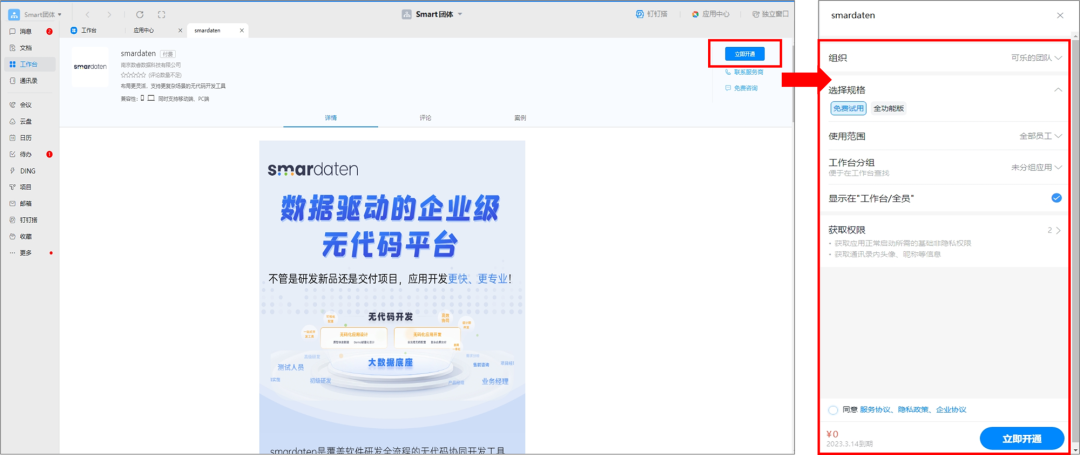Click the smardaten app logo thumbnail
This screenshot has height=455, width=1080.
click(x=90, y=67)
